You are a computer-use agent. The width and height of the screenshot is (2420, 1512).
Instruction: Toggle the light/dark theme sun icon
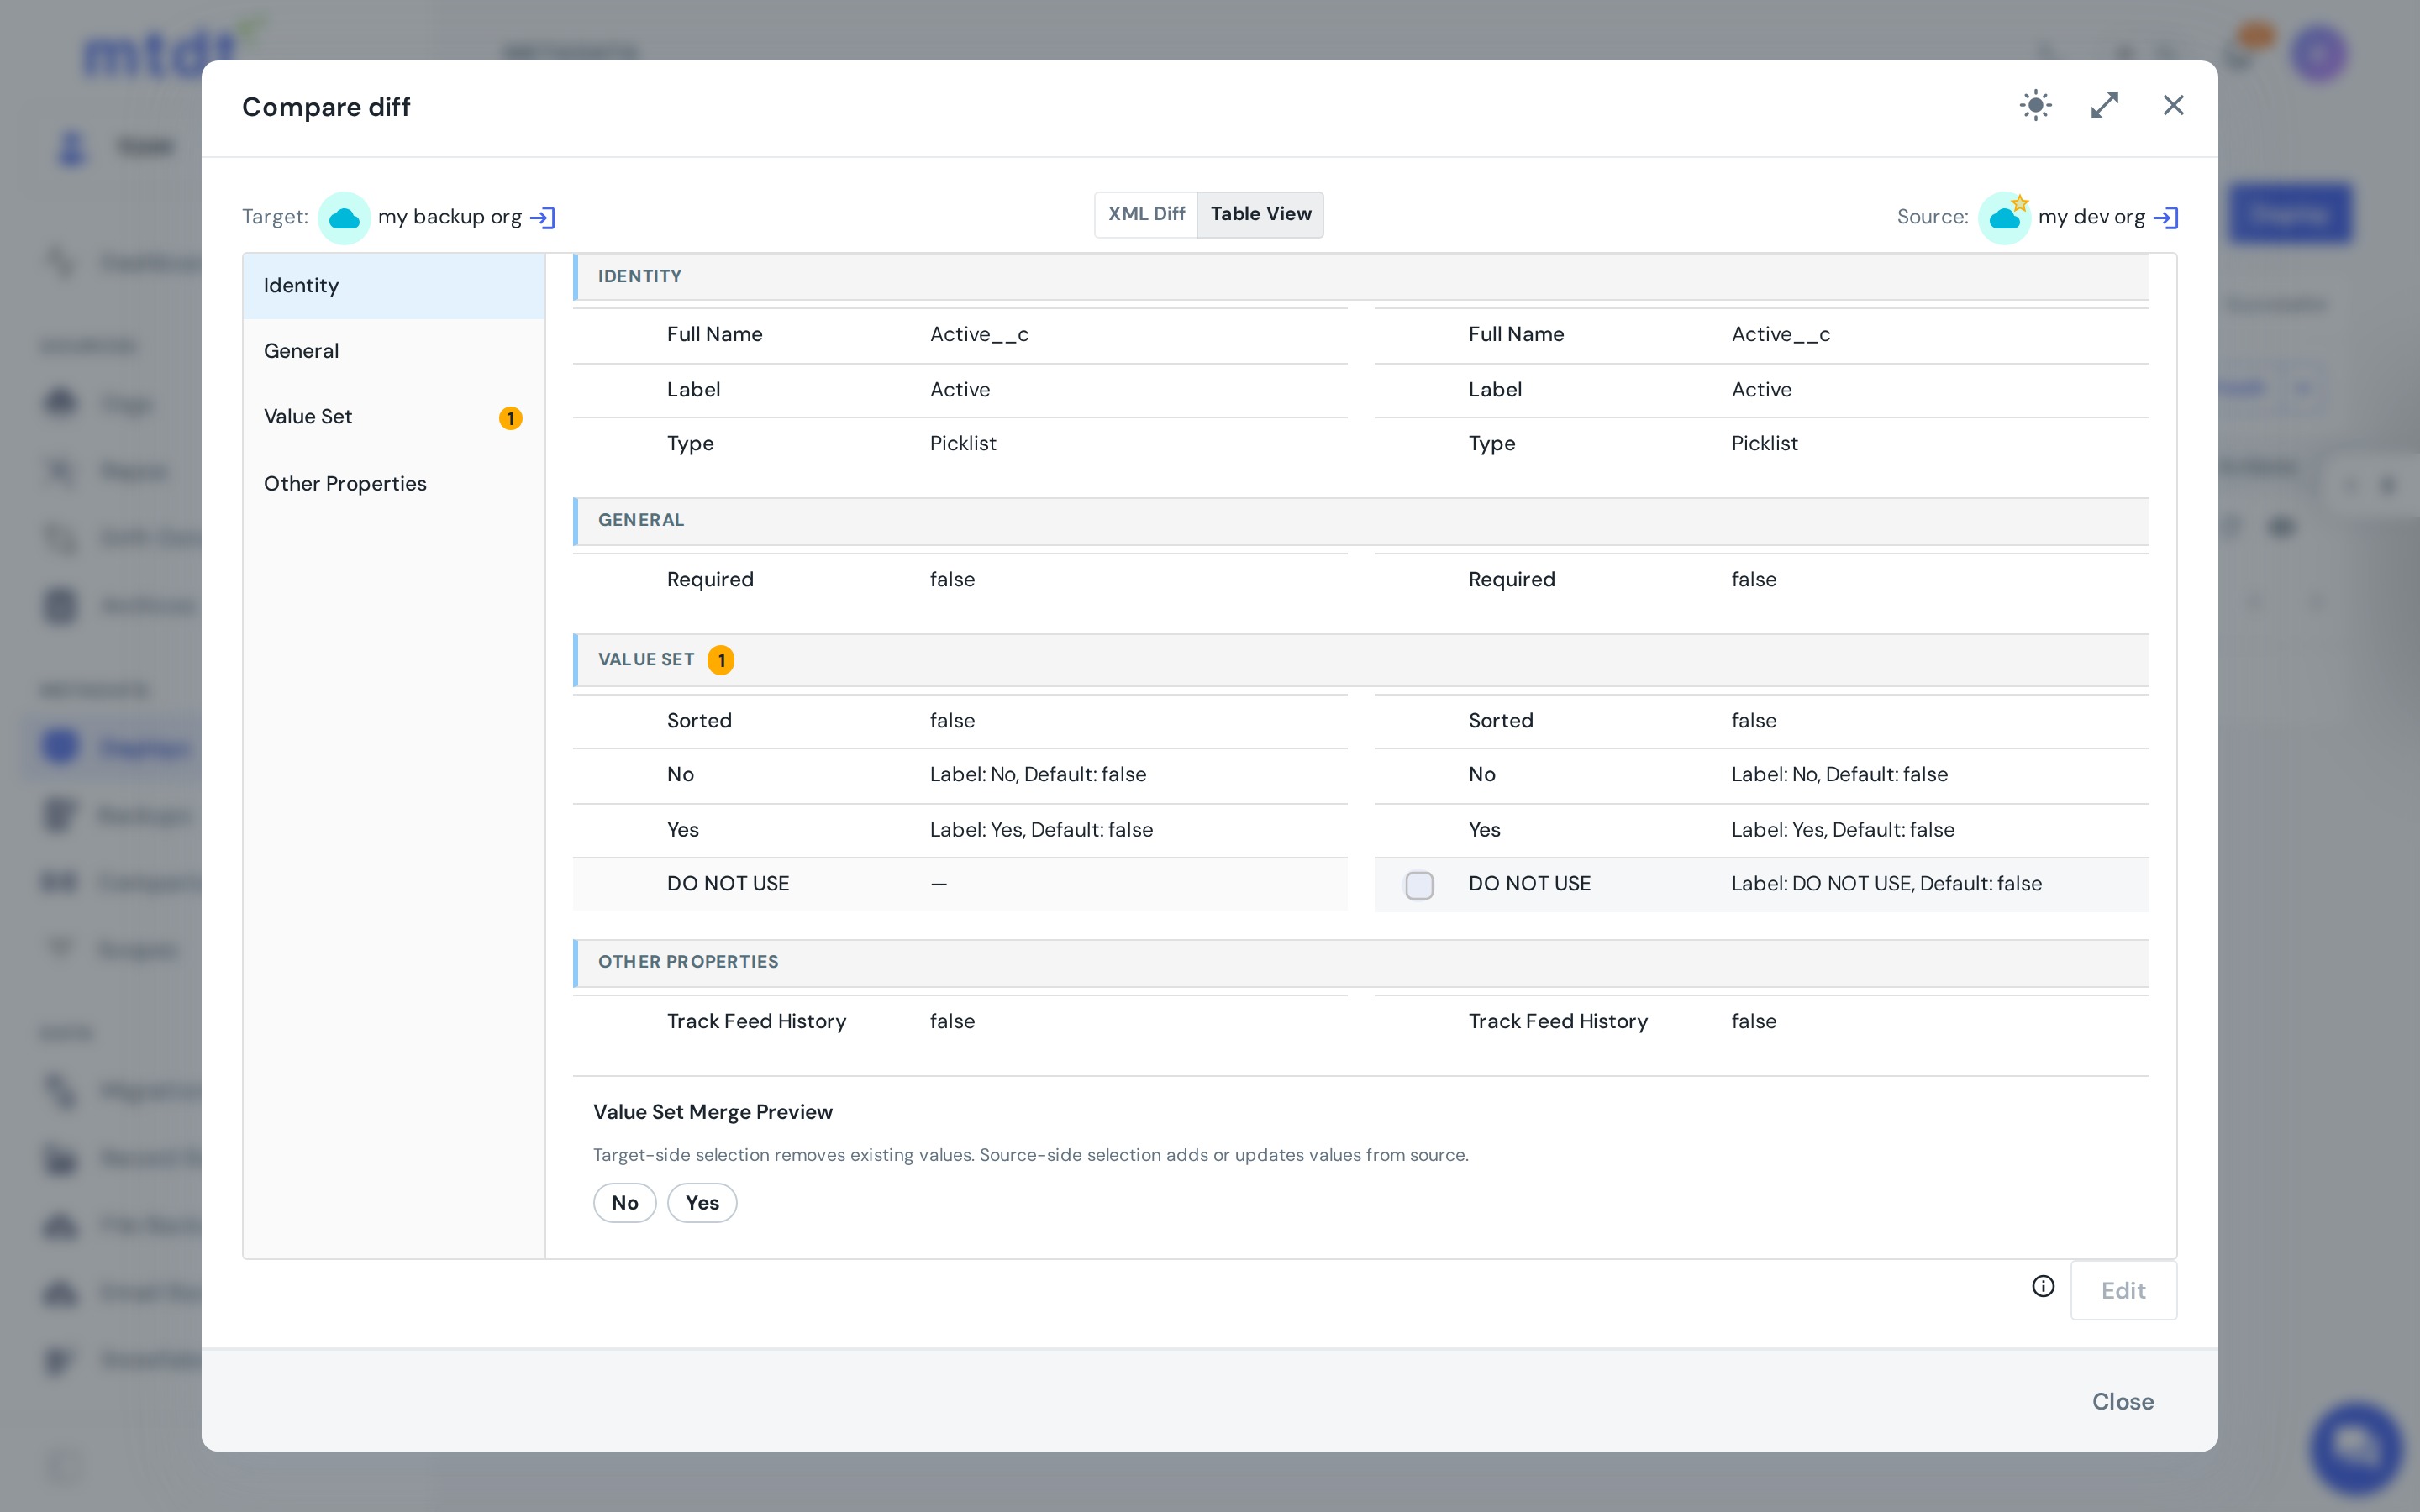click(x=2036, y=105)
